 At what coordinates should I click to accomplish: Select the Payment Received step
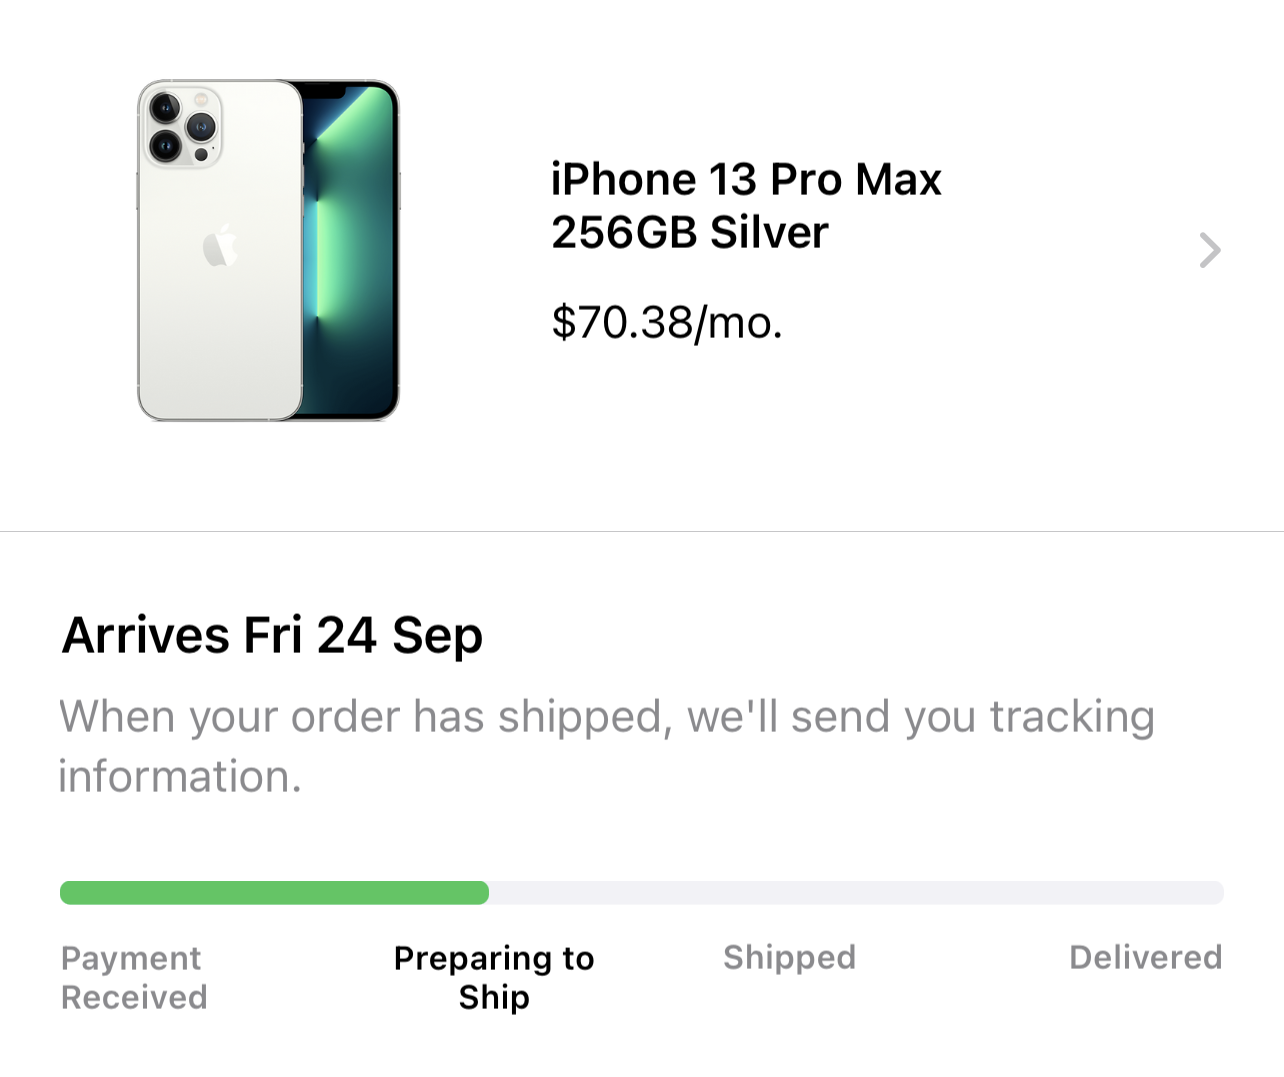tap(134, 977)
